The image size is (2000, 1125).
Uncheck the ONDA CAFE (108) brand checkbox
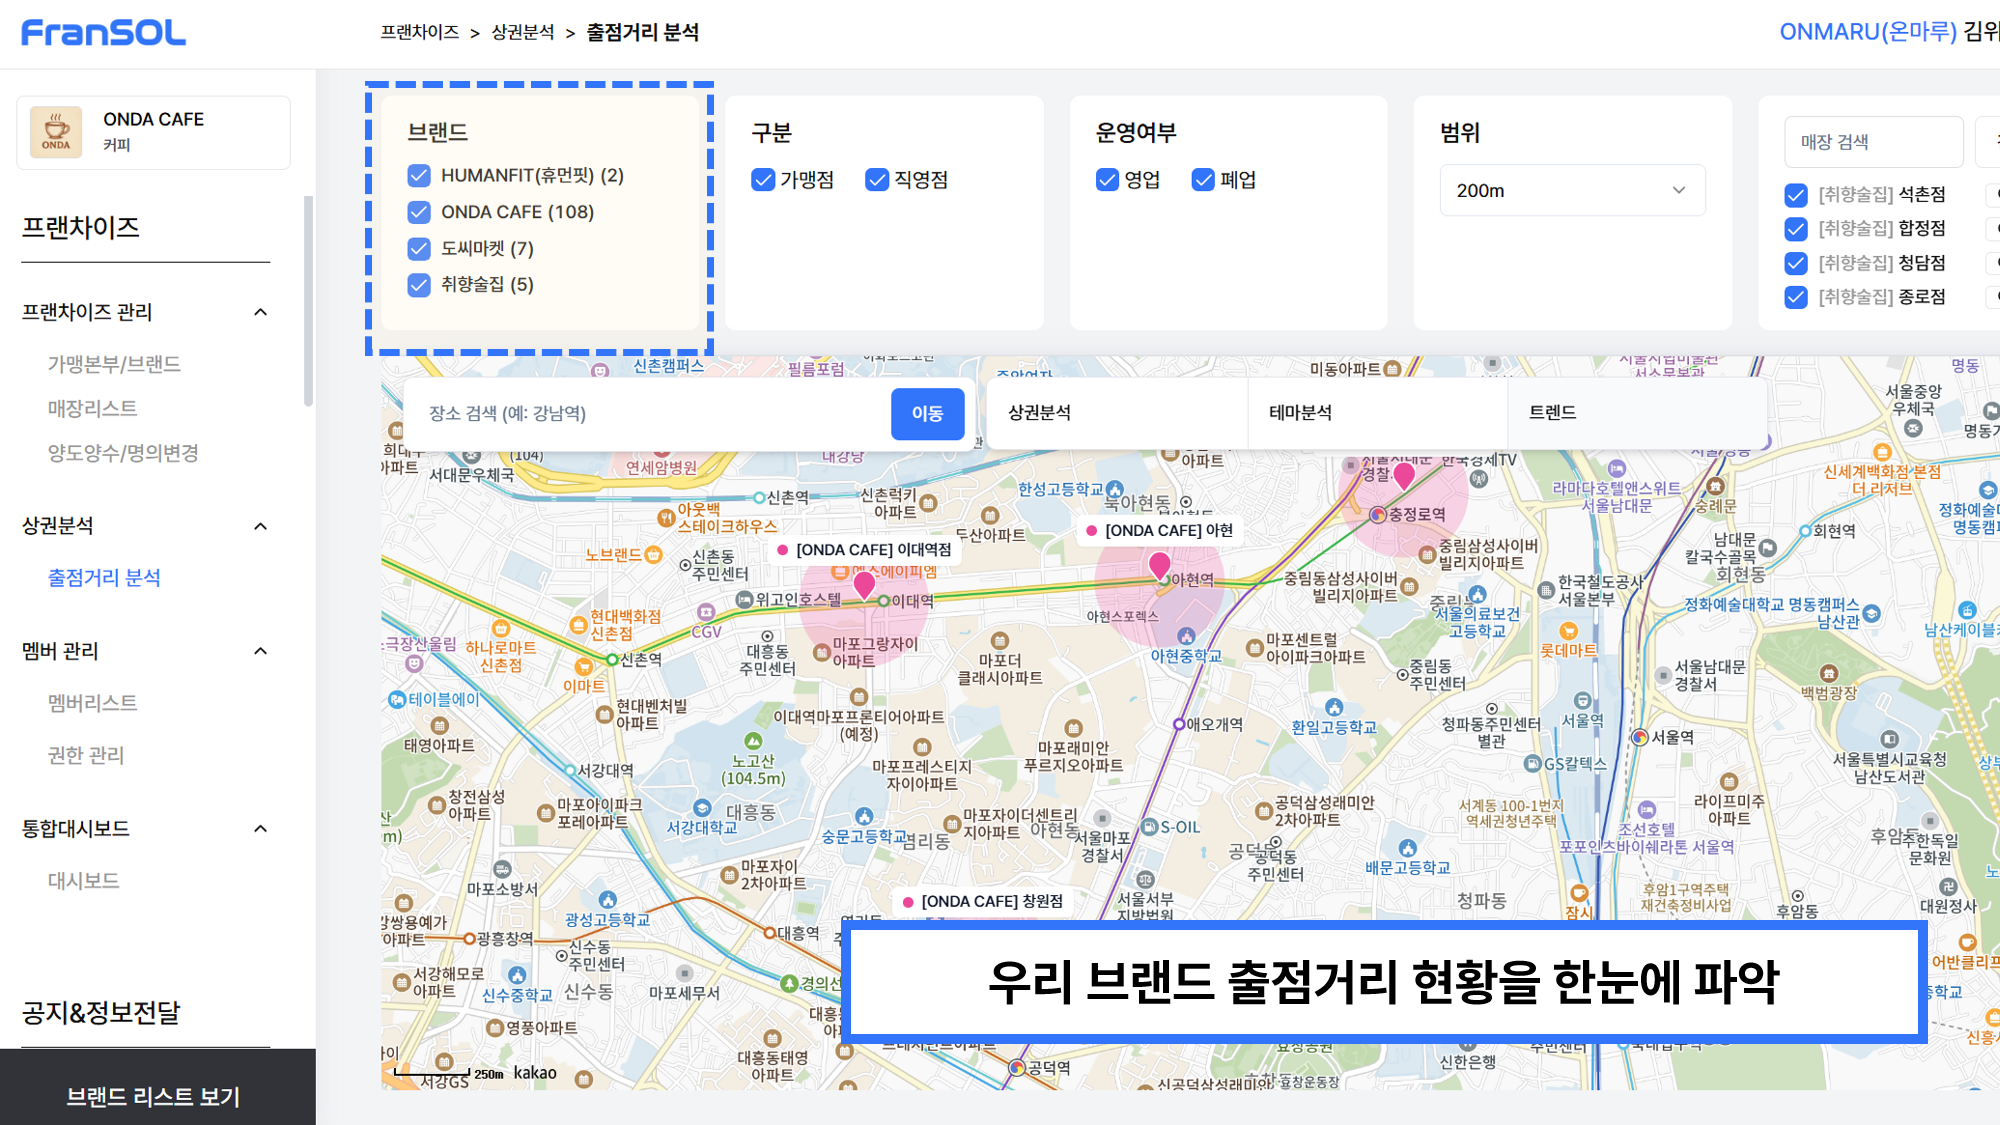419,212
